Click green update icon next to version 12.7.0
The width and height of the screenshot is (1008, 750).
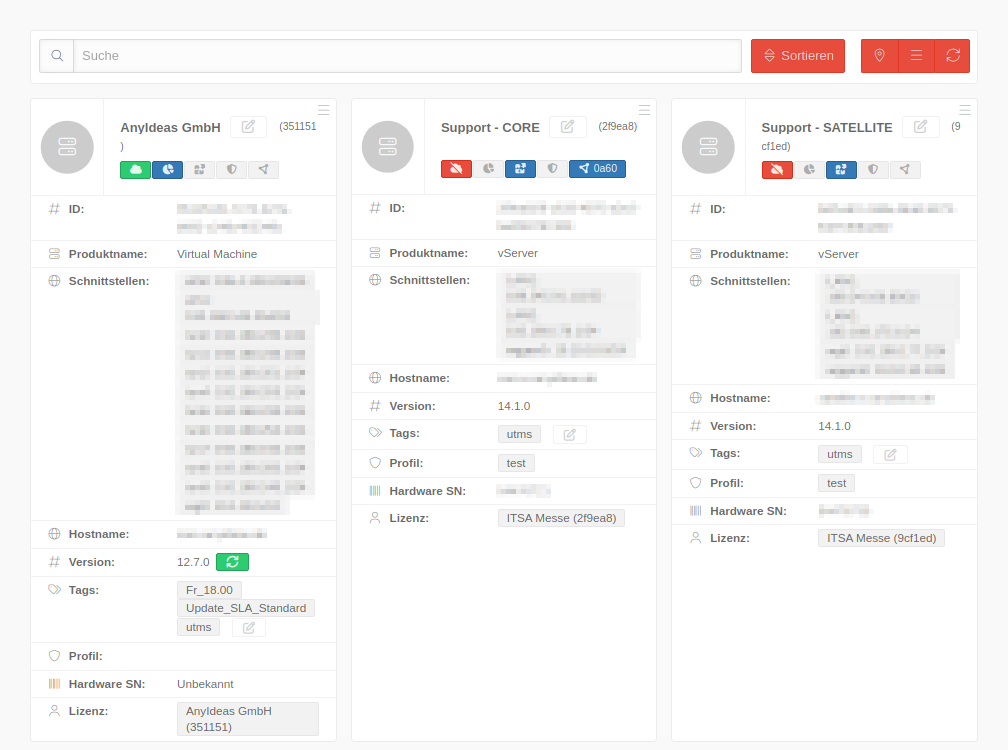(232, 562)
